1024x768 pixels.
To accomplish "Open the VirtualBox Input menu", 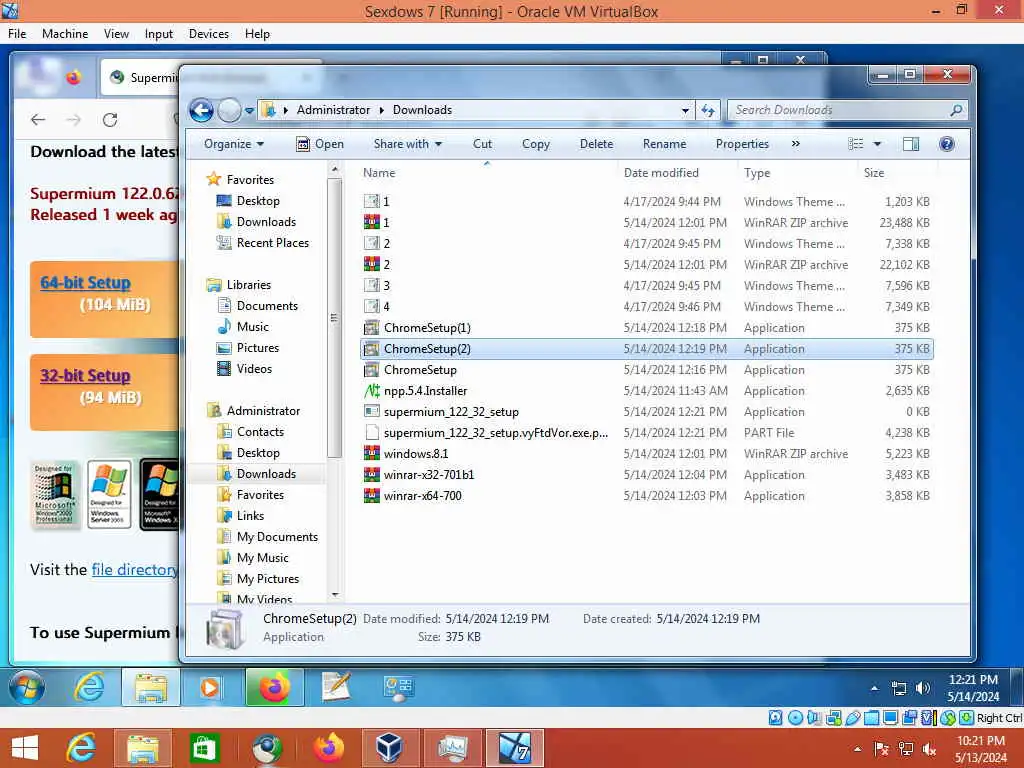I will click(159, 34).
